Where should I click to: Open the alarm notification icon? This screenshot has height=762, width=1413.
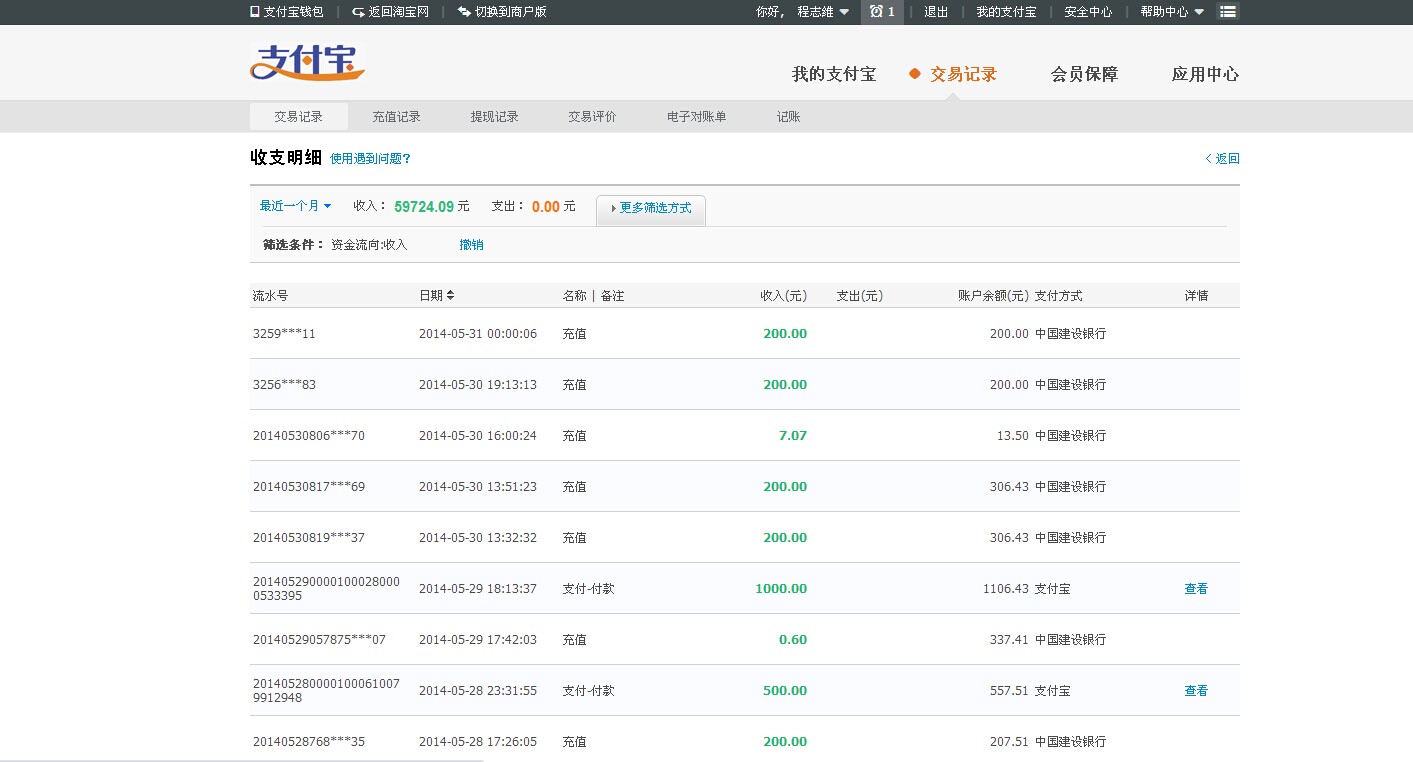pyautogui.click(x=877, y=12)
